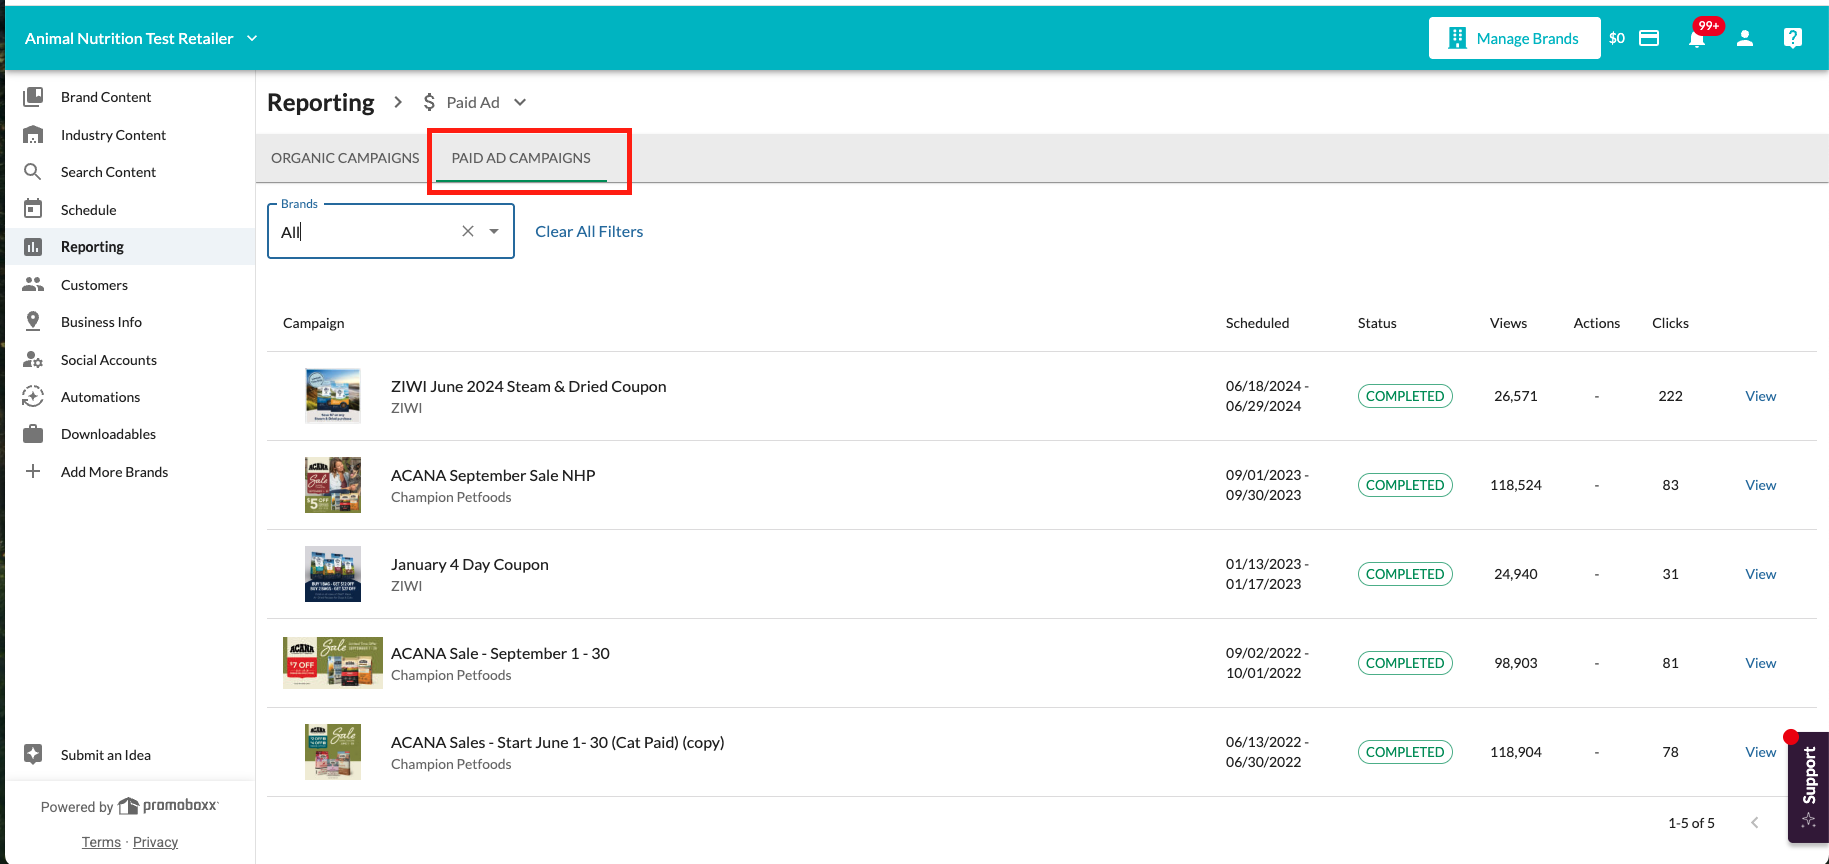The width and height of the screenshot is (1829, 864).
Task: Click the Views column header
Action: tap(1508, 323)
